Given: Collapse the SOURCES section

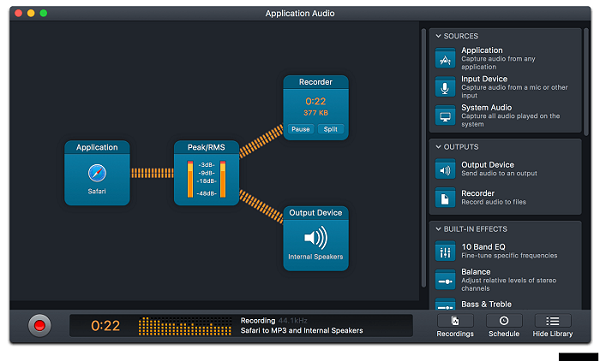Looking at the screenshot, I should [x=439, y=36].
